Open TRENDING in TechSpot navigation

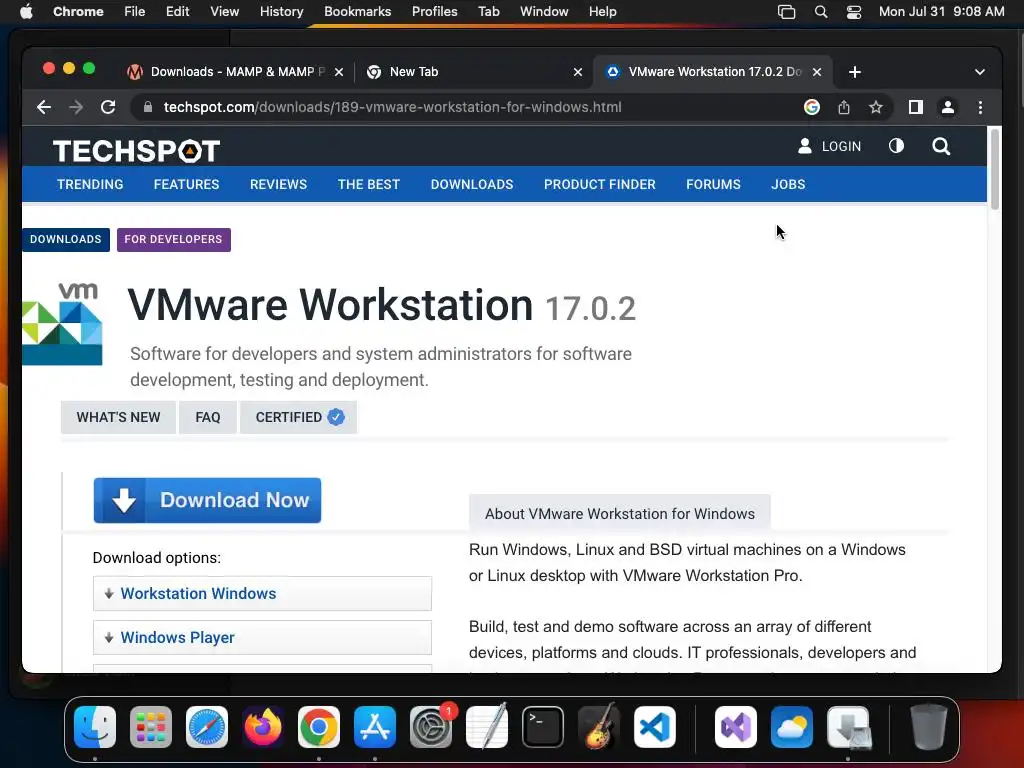(90, 184)
